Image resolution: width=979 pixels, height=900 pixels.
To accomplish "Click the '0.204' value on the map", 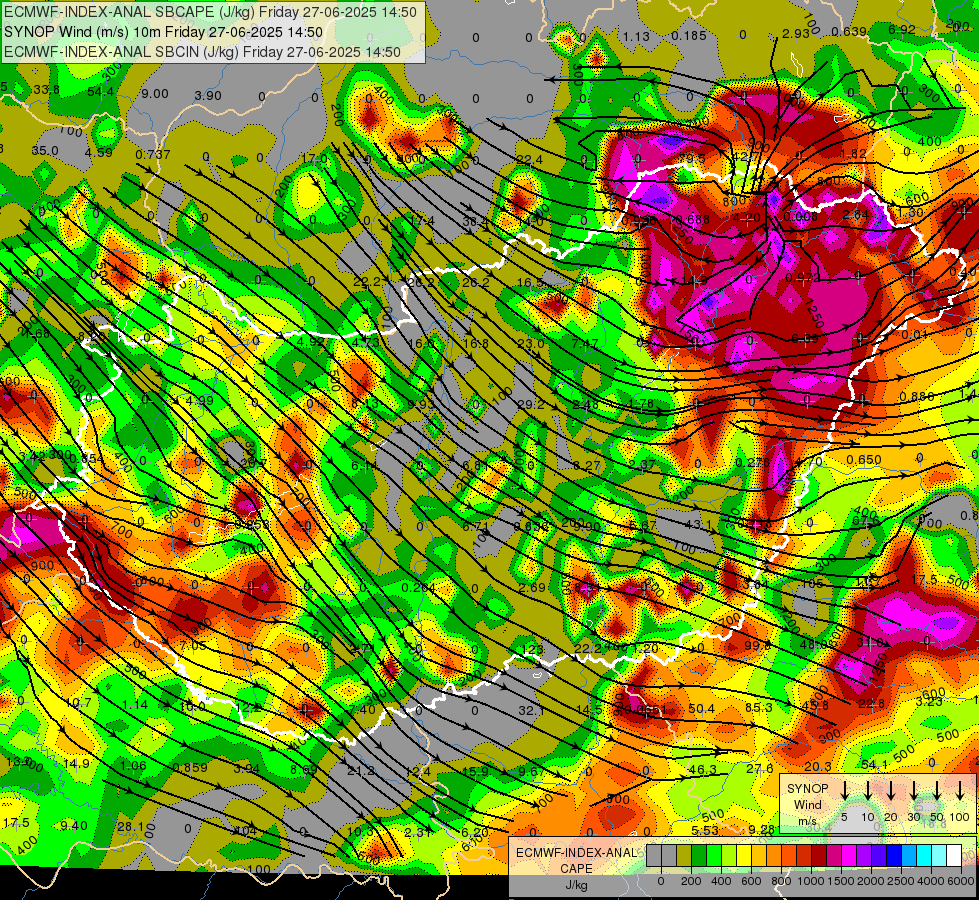I will [418, 588].
